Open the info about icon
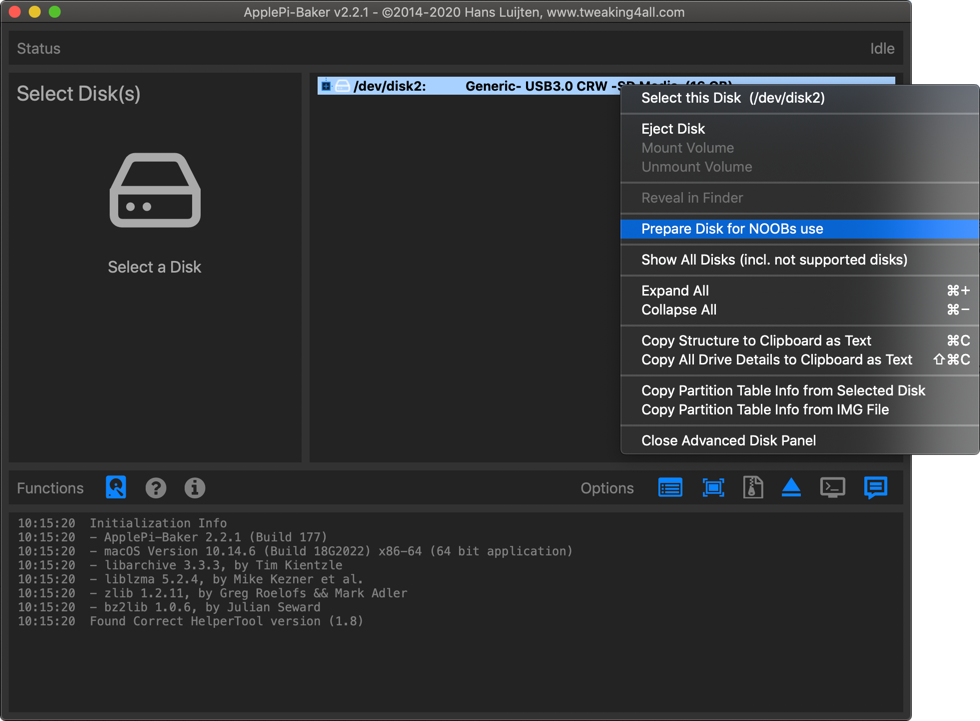980x721 pixels. tap(194, 487)
